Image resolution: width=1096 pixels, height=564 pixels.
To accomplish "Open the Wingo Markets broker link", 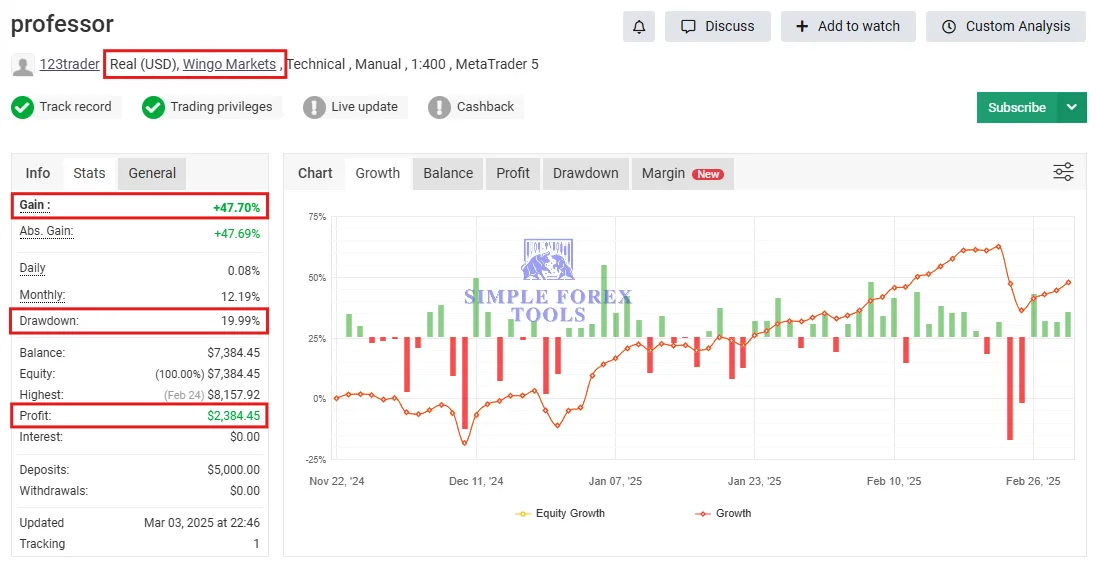I will [229, 64].
